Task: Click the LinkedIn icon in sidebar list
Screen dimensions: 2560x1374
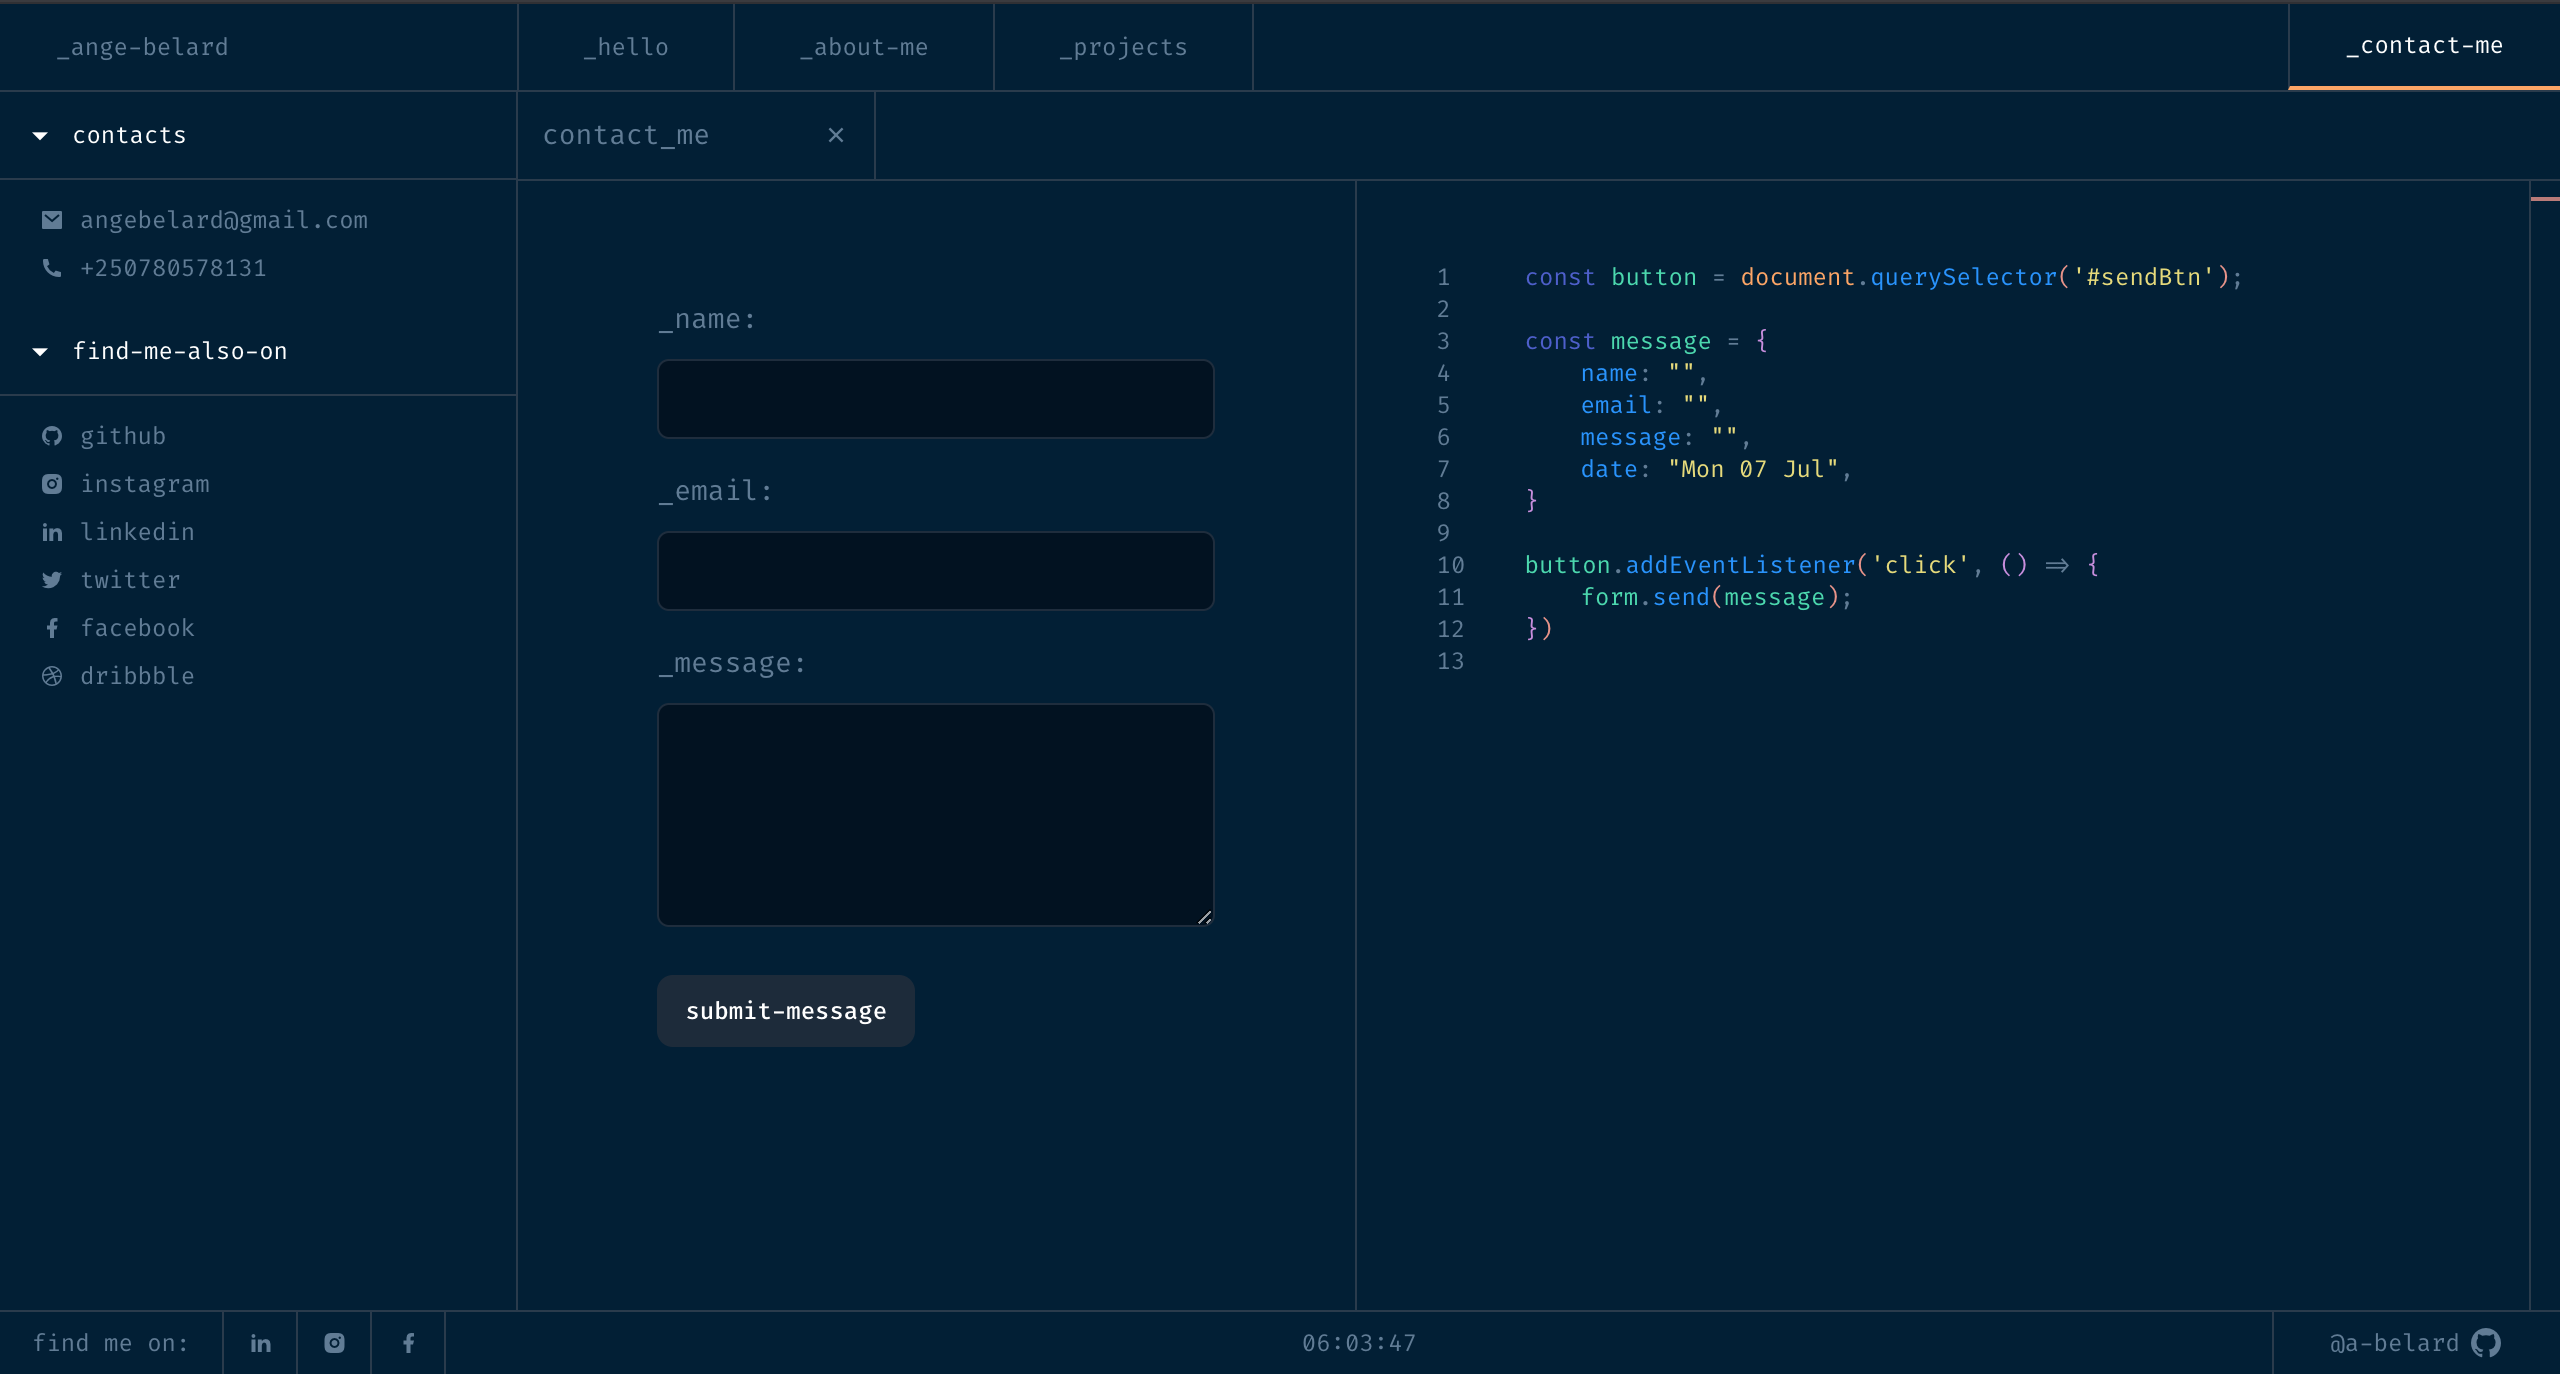Action: point(52,533)
